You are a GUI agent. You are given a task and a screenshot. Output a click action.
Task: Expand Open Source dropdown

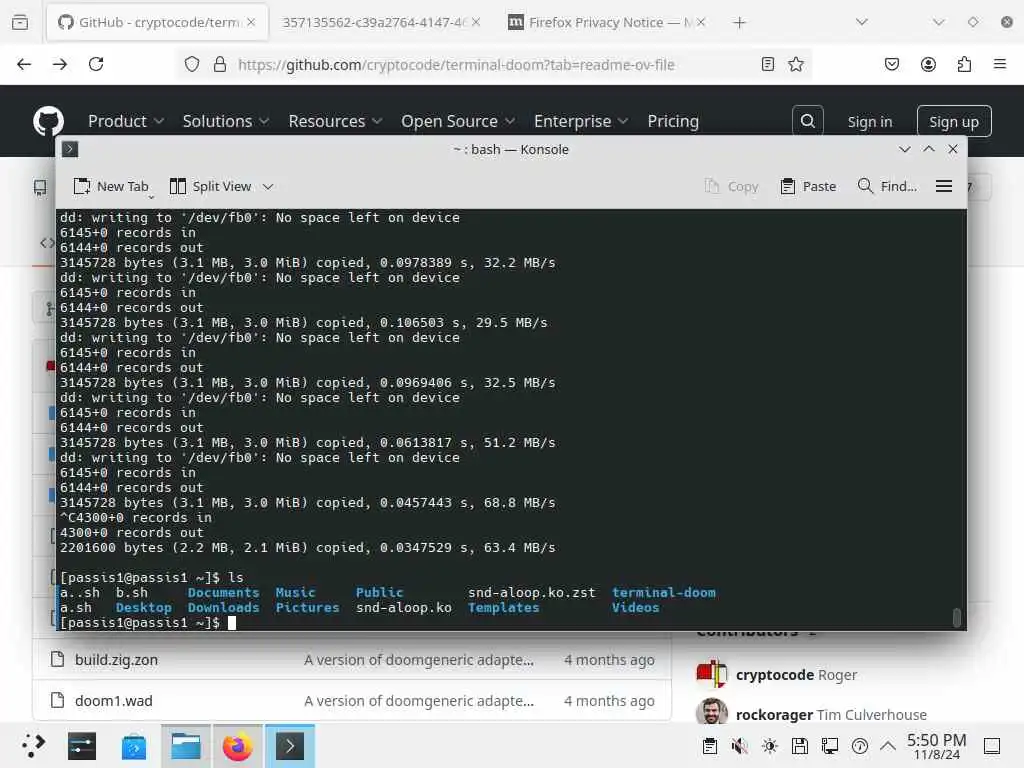pos(458,121)
